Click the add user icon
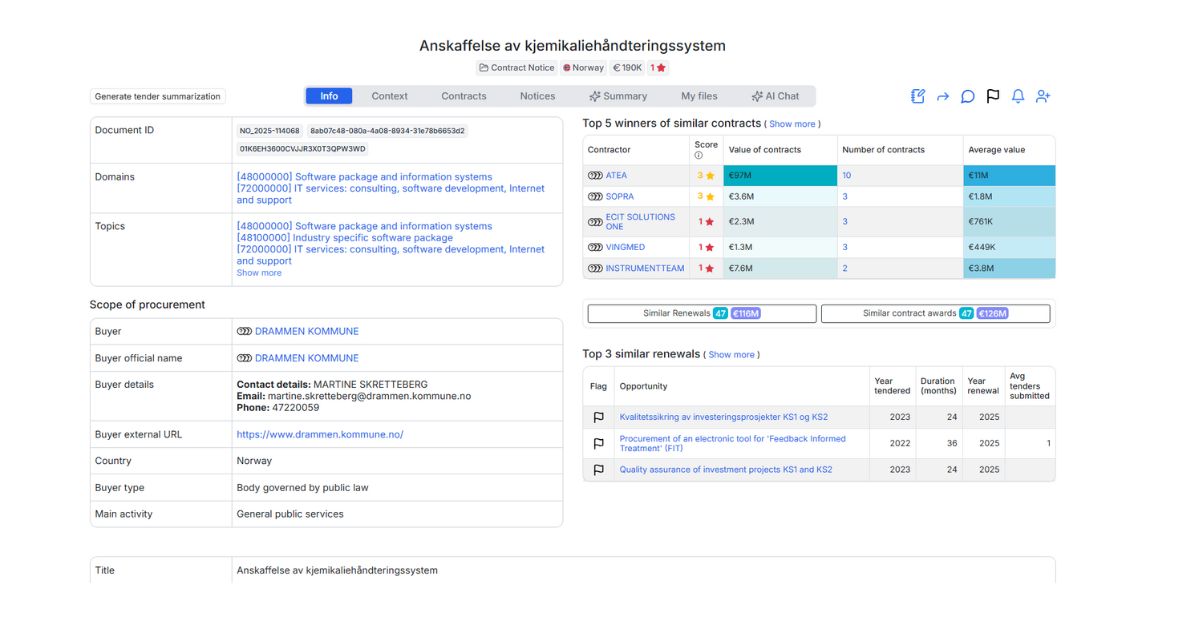 [x=1043, y=96]
